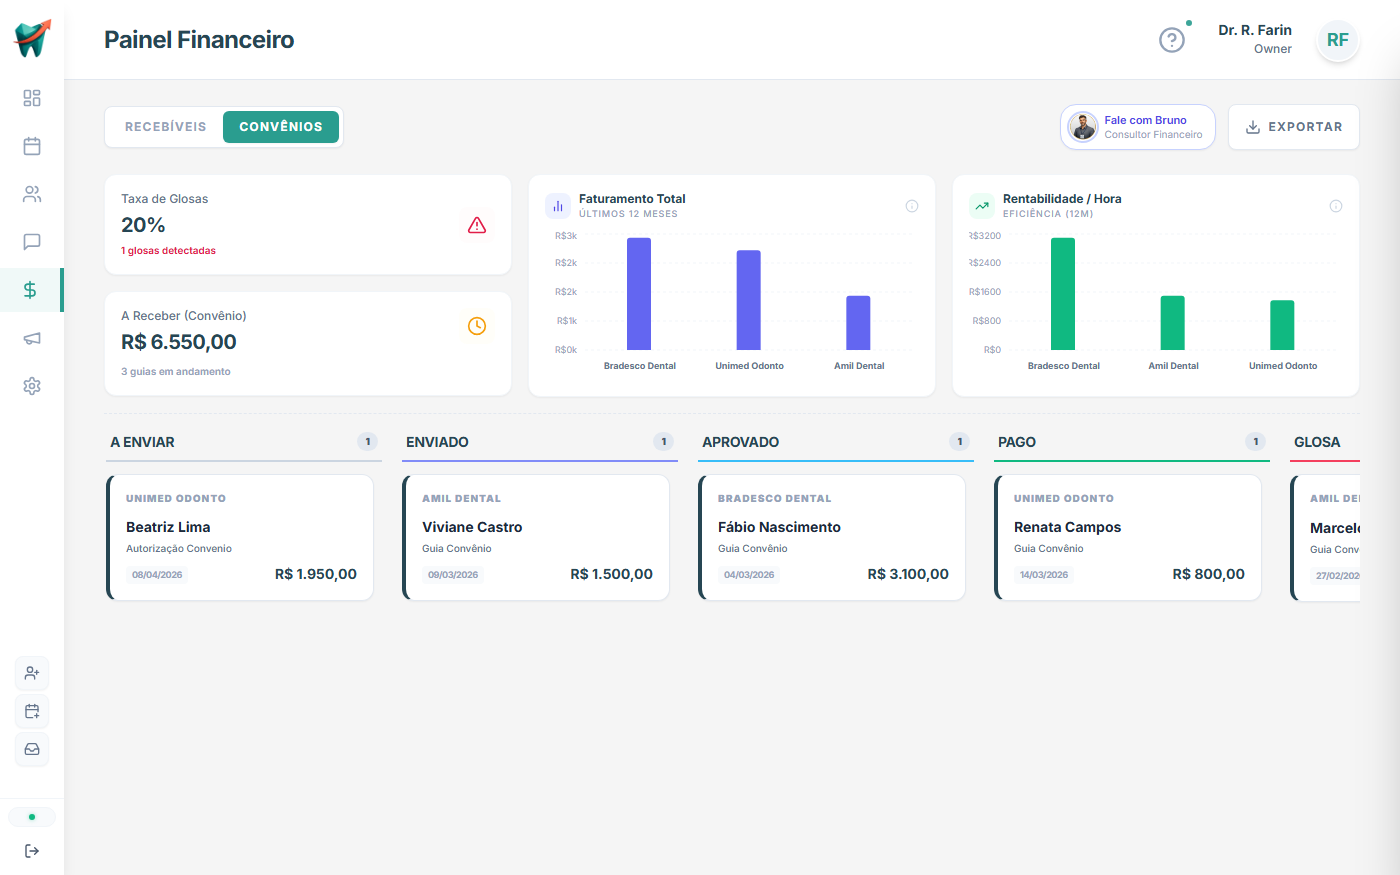Click the inbox tray icon

pyautogui.click(x=32, y=749)
